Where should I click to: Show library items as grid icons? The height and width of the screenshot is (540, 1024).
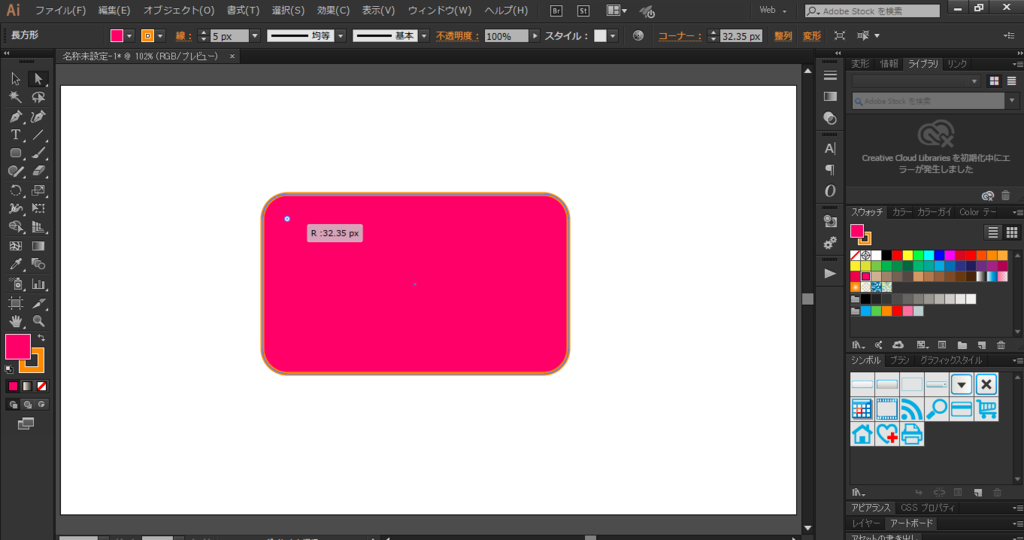(x=994, y=81)
